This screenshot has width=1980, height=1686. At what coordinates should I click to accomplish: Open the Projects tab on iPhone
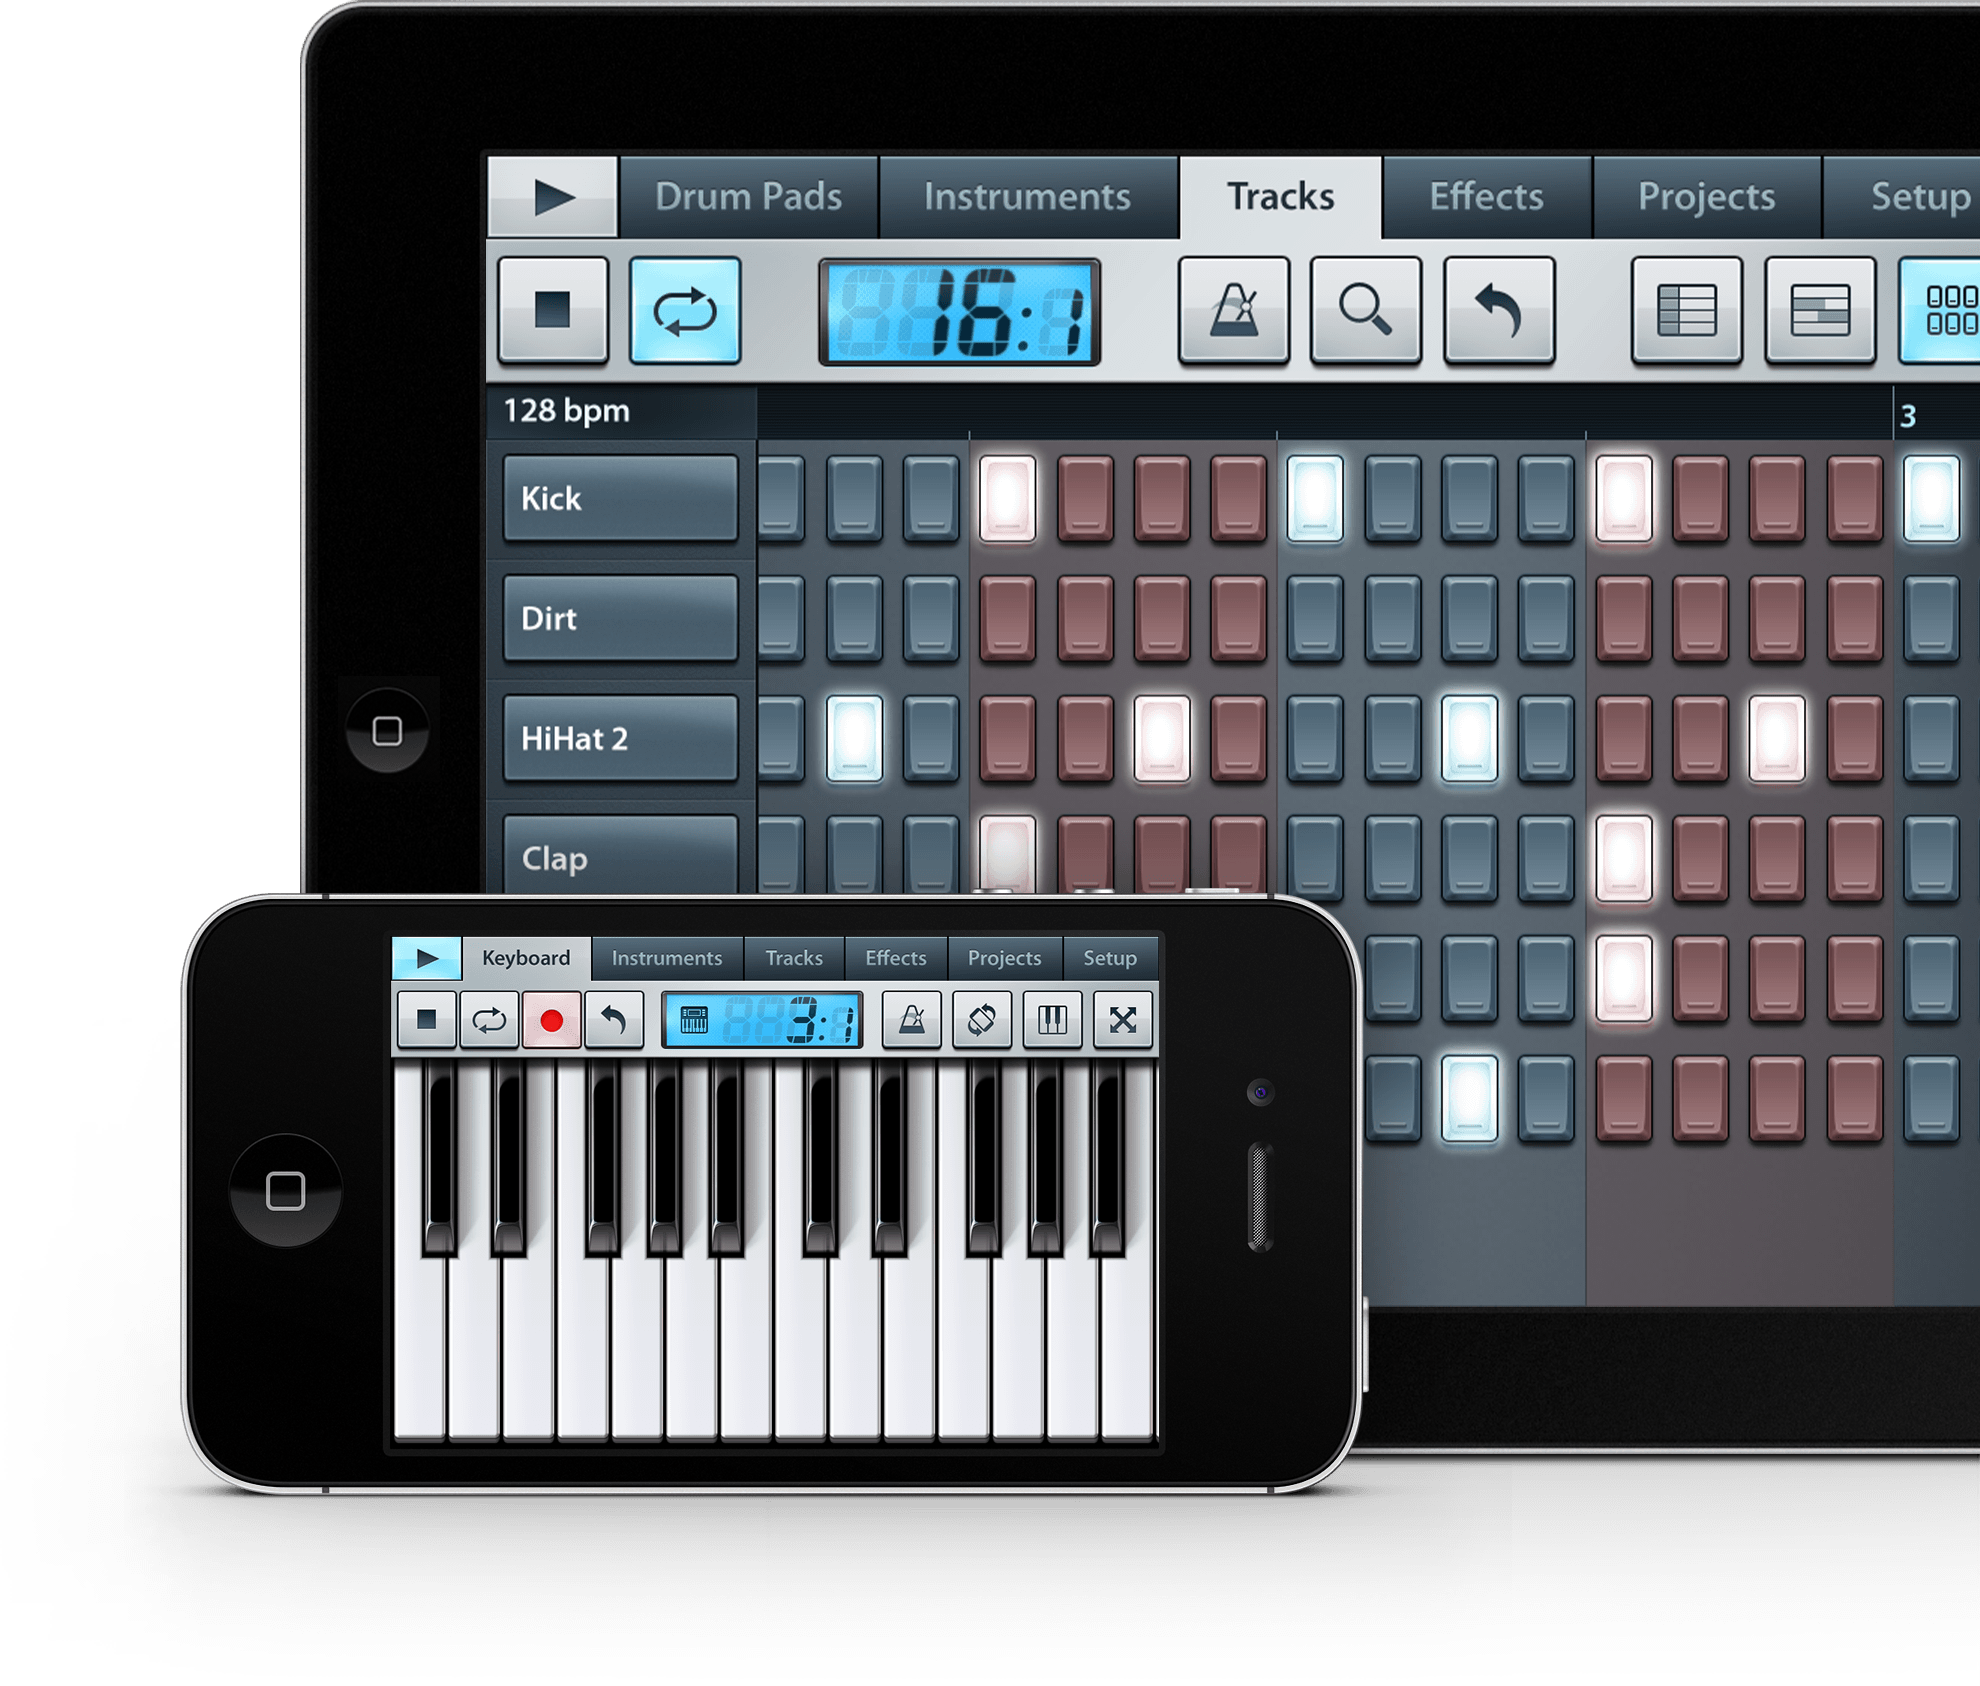(x=1000, y=957)
